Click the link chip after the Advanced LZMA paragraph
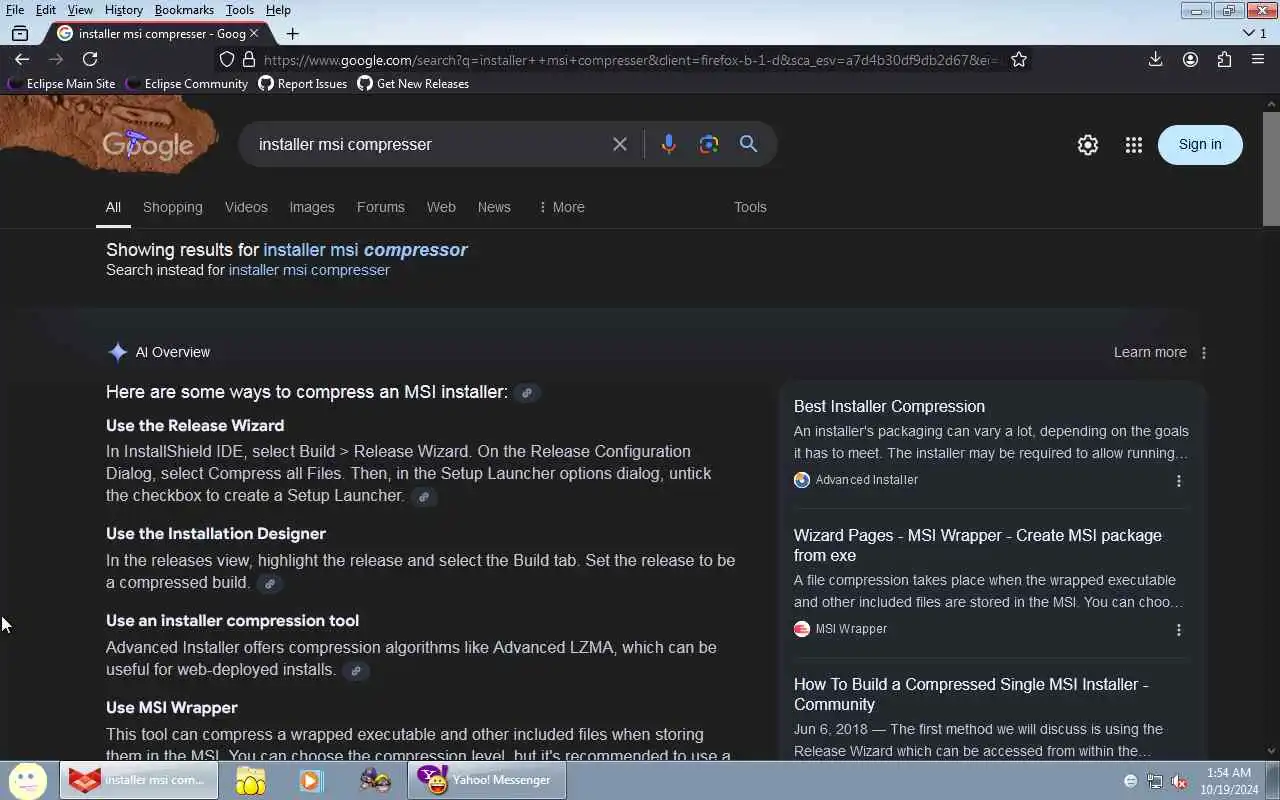The height and width of the screenshot is (800, 1280). pos(355,671)
